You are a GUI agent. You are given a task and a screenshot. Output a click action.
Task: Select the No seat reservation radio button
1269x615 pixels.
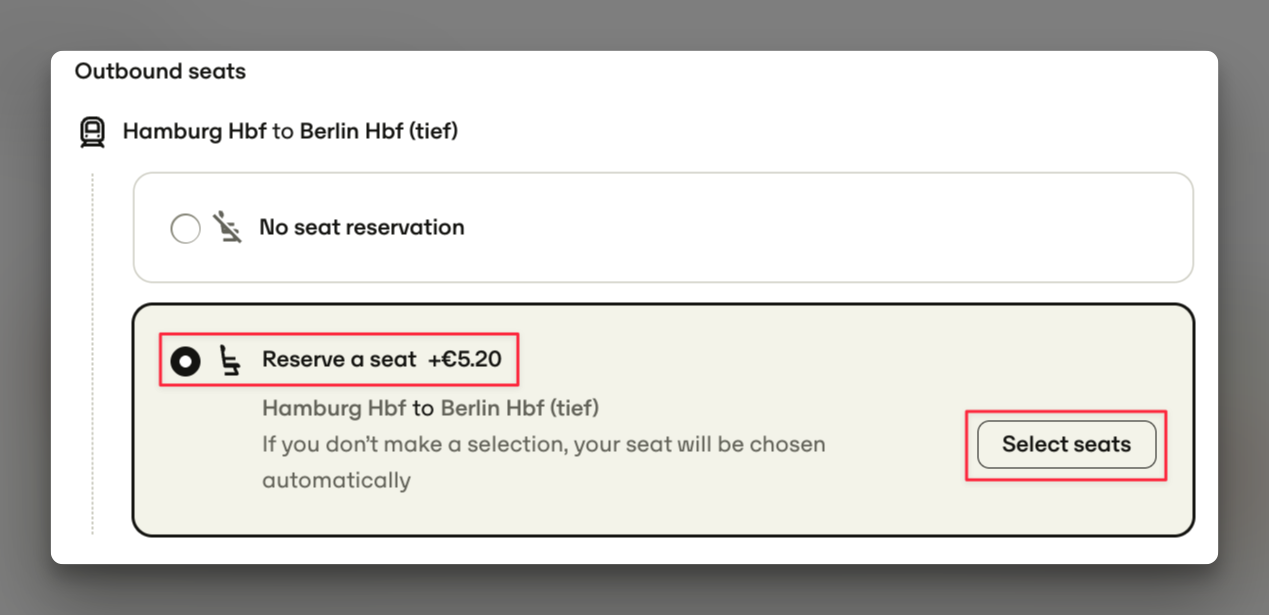click(185, 229)
